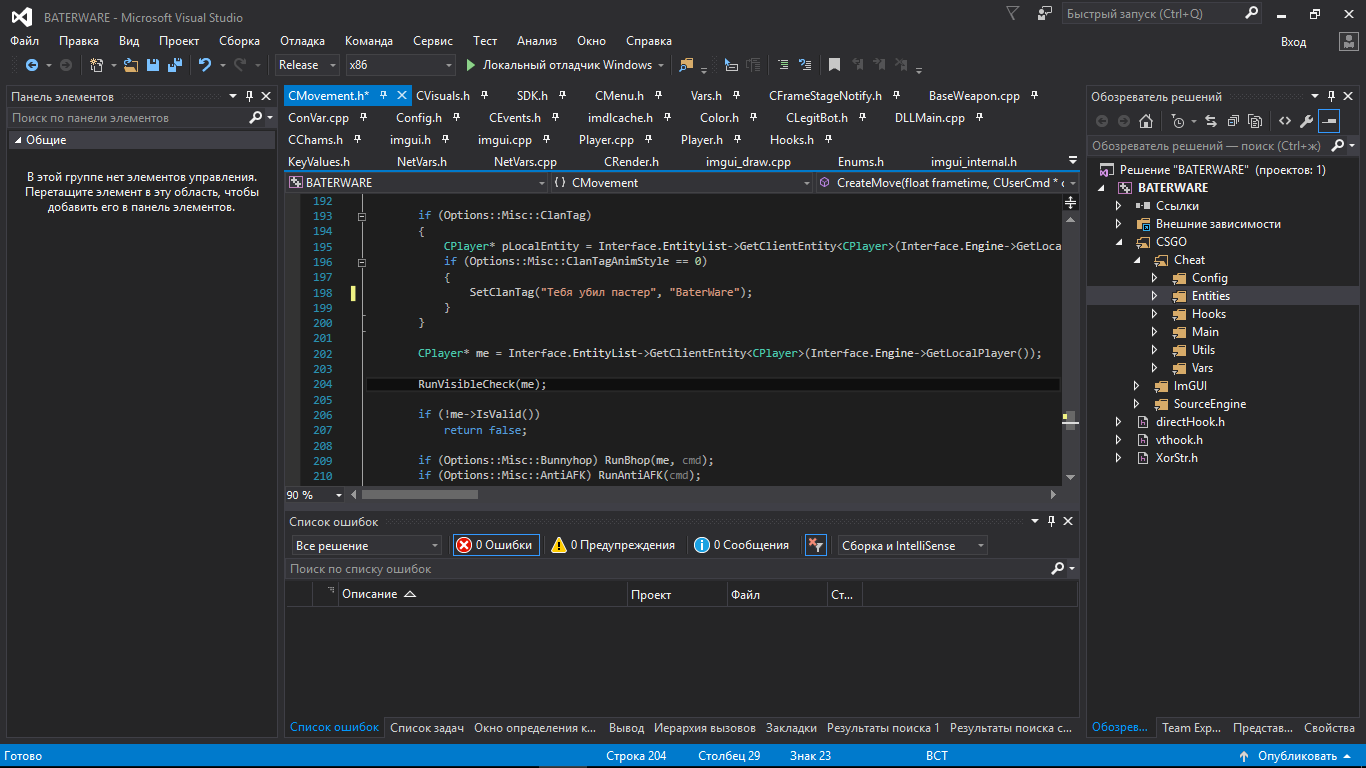Screen dimensions: 1366x768
Task: Expand the Config folder in the tree
Action: [x=1154, y=278]
